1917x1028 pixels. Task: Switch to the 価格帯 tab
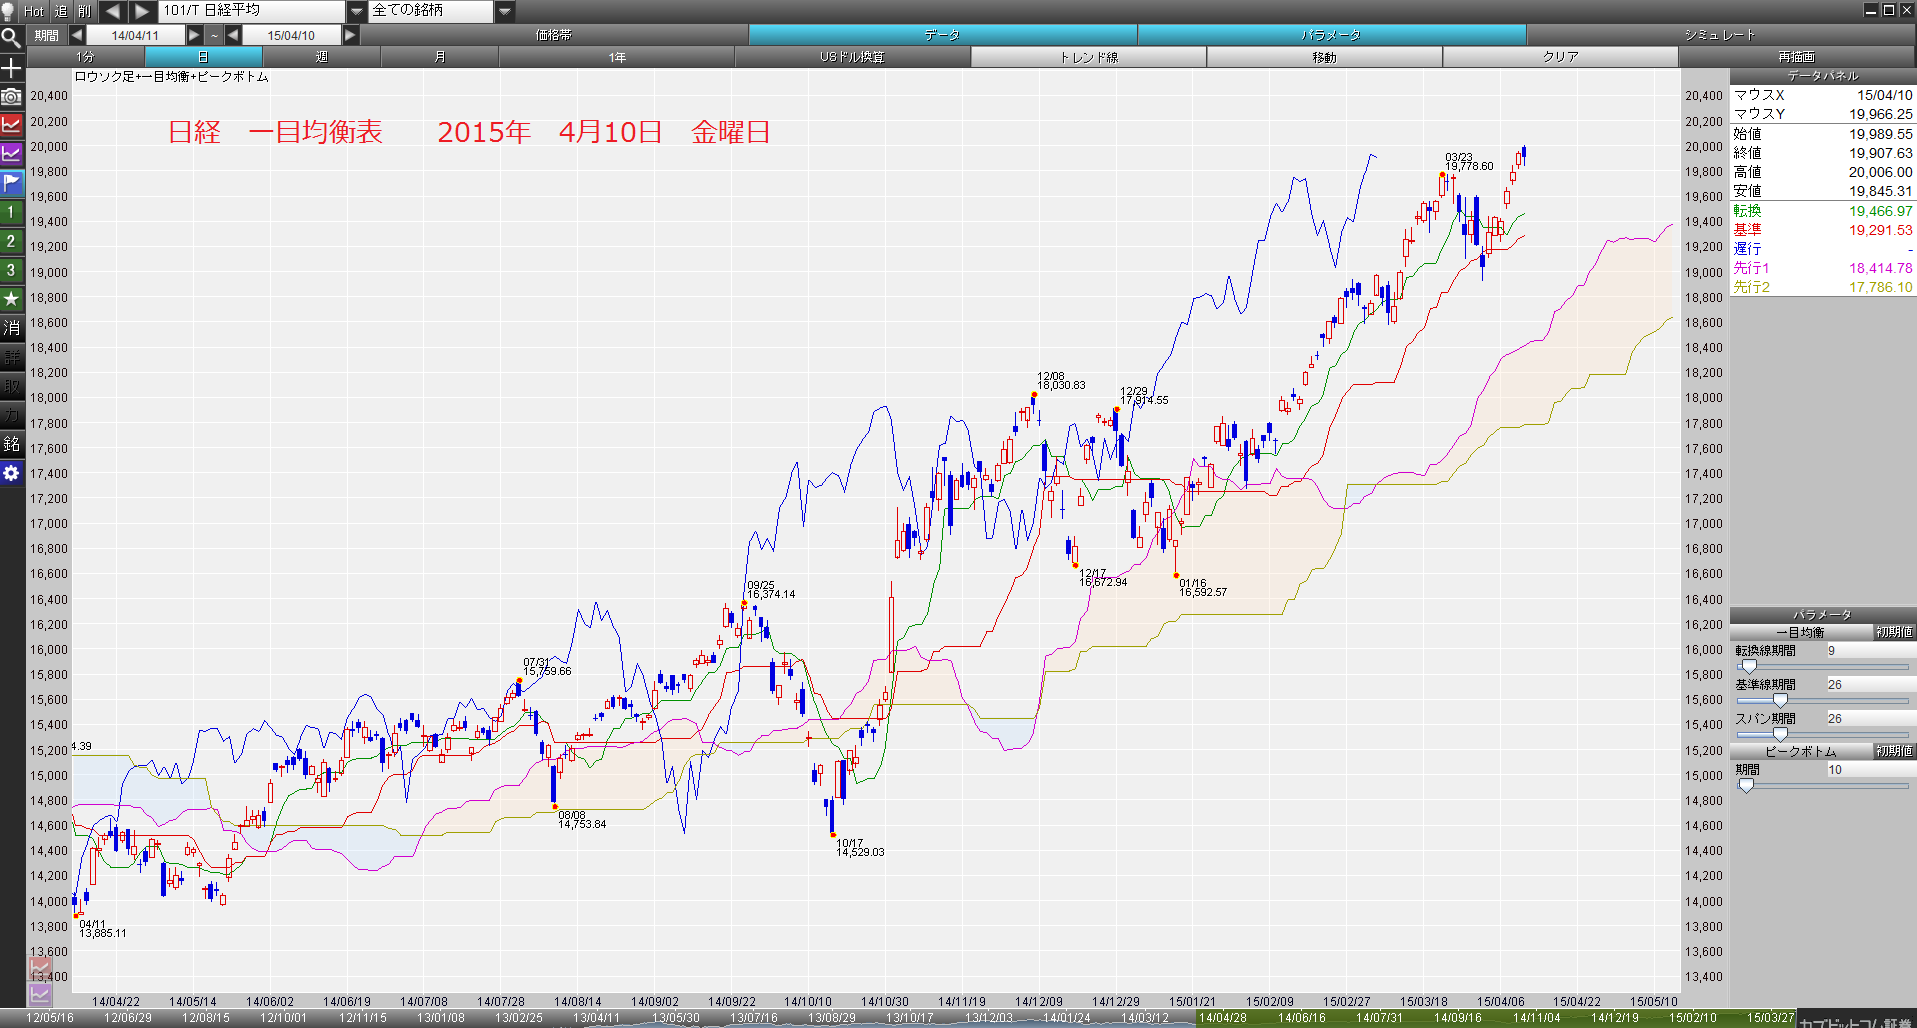553,35
